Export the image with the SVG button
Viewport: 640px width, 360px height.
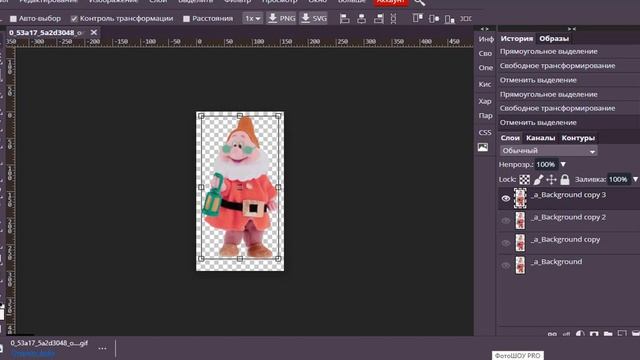[x=313, y=18]
